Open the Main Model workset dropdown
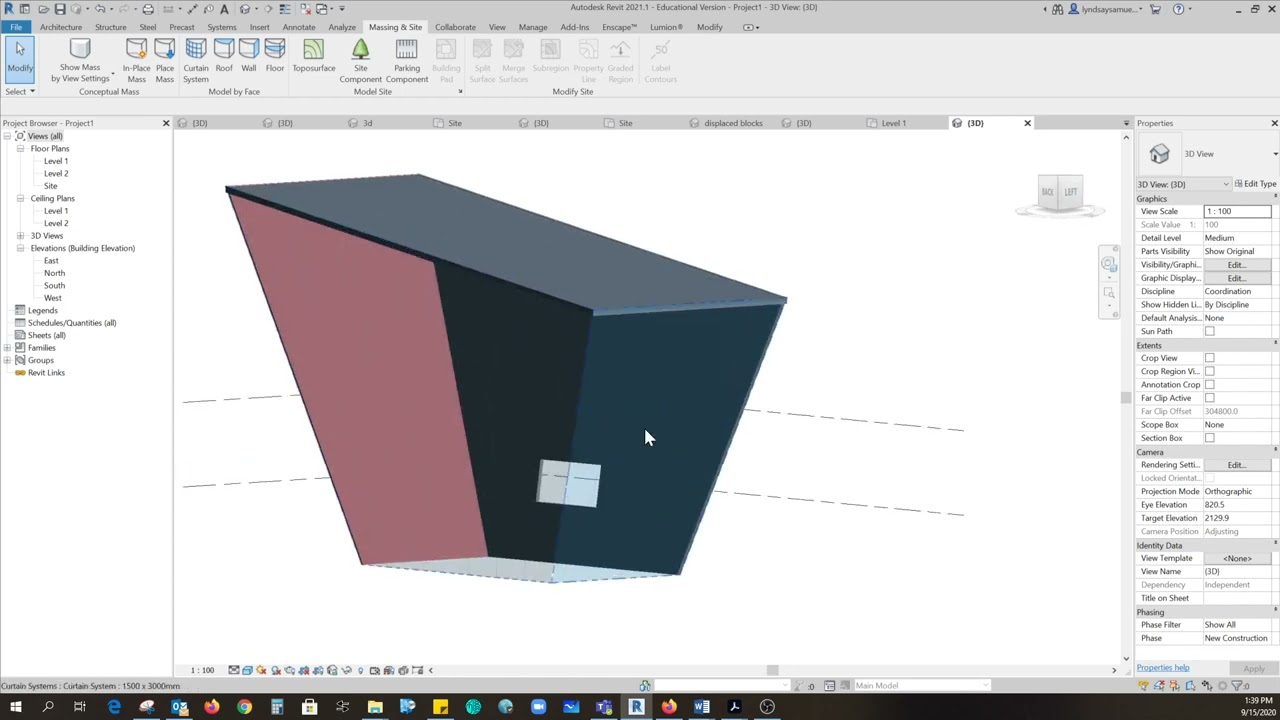 point(920,686)
